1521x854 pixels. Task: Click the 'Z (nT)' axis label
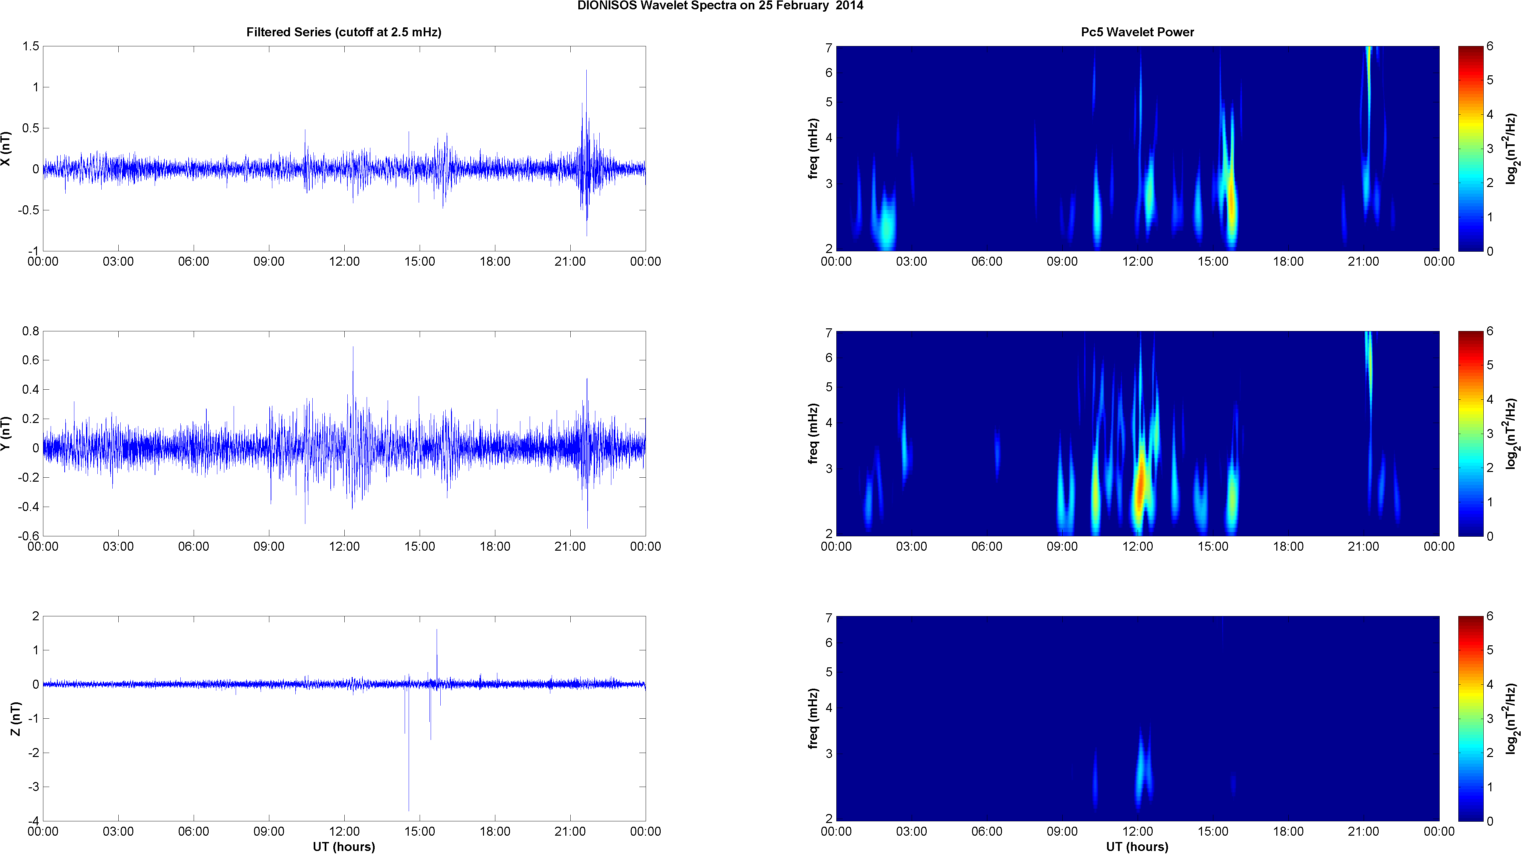15,719
